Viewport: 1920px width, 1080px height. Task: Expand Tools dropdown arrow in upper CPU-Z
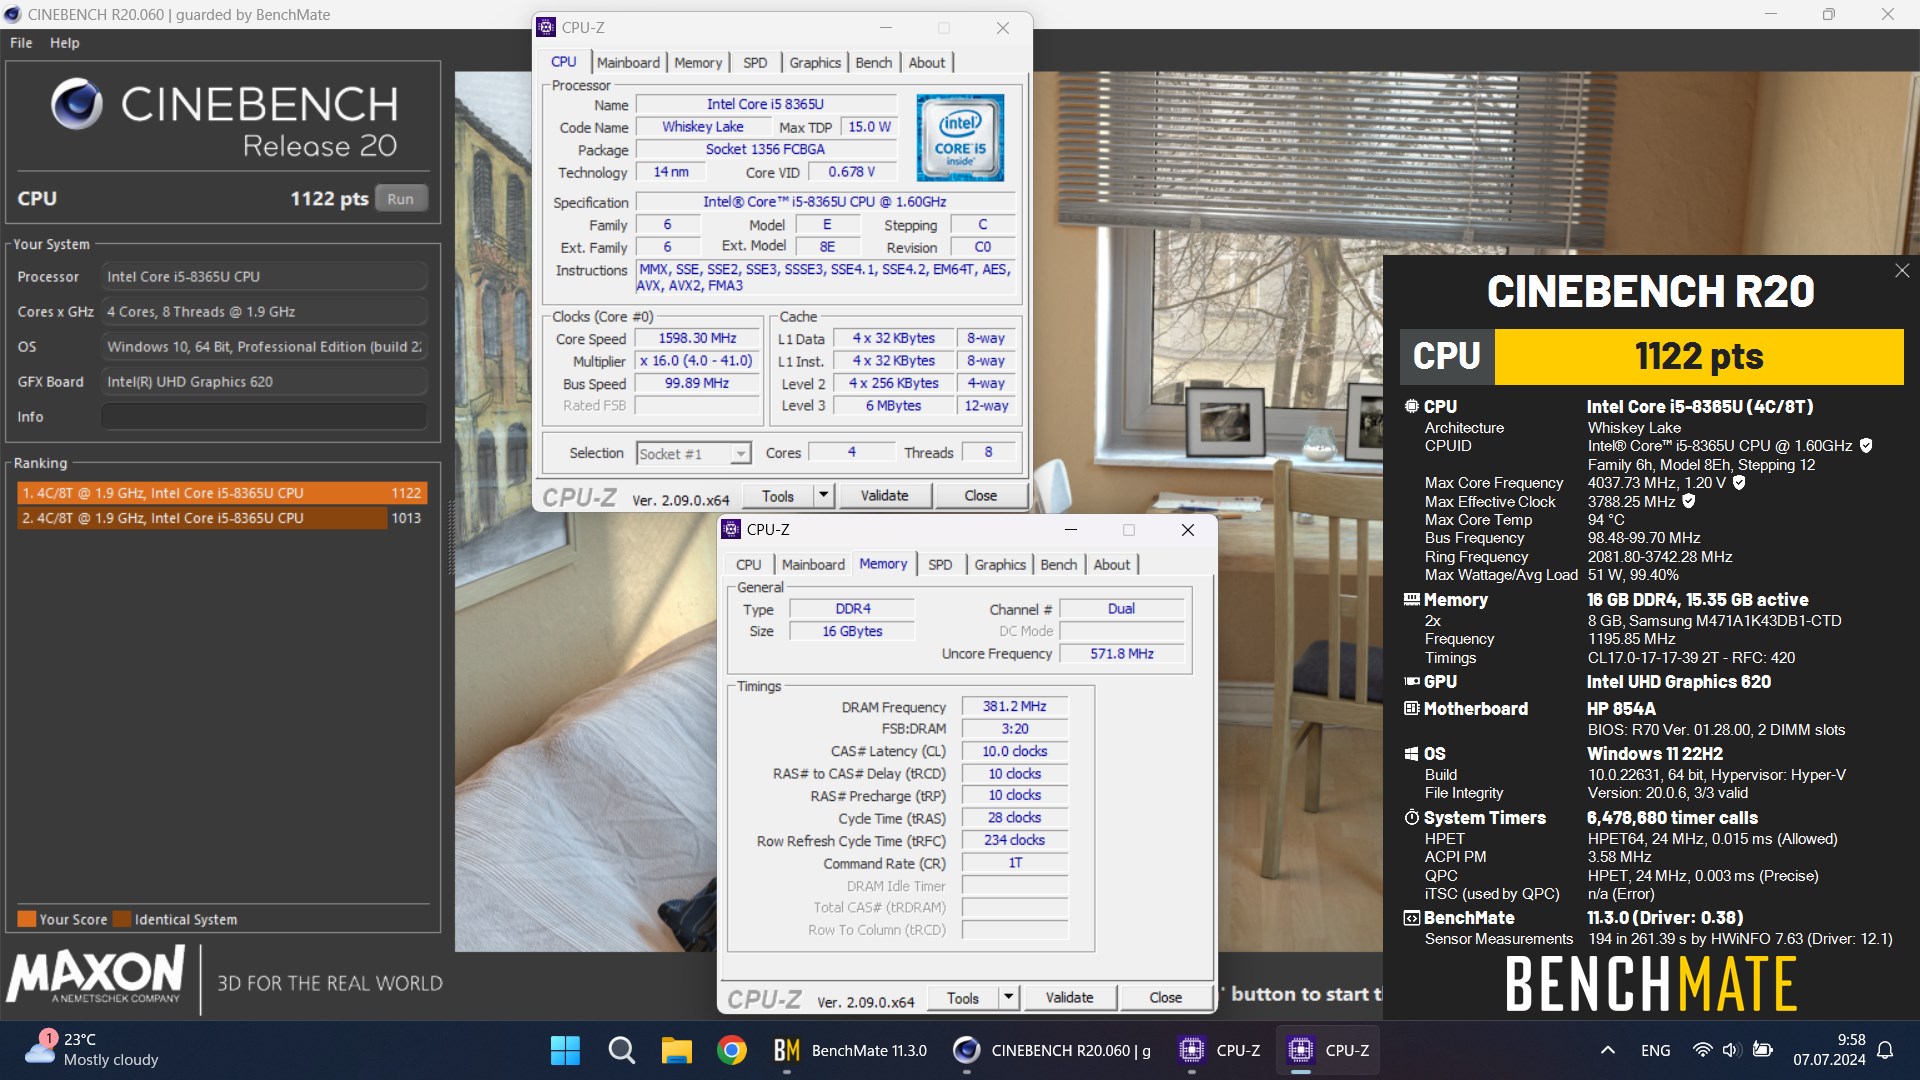pos(823,495)
